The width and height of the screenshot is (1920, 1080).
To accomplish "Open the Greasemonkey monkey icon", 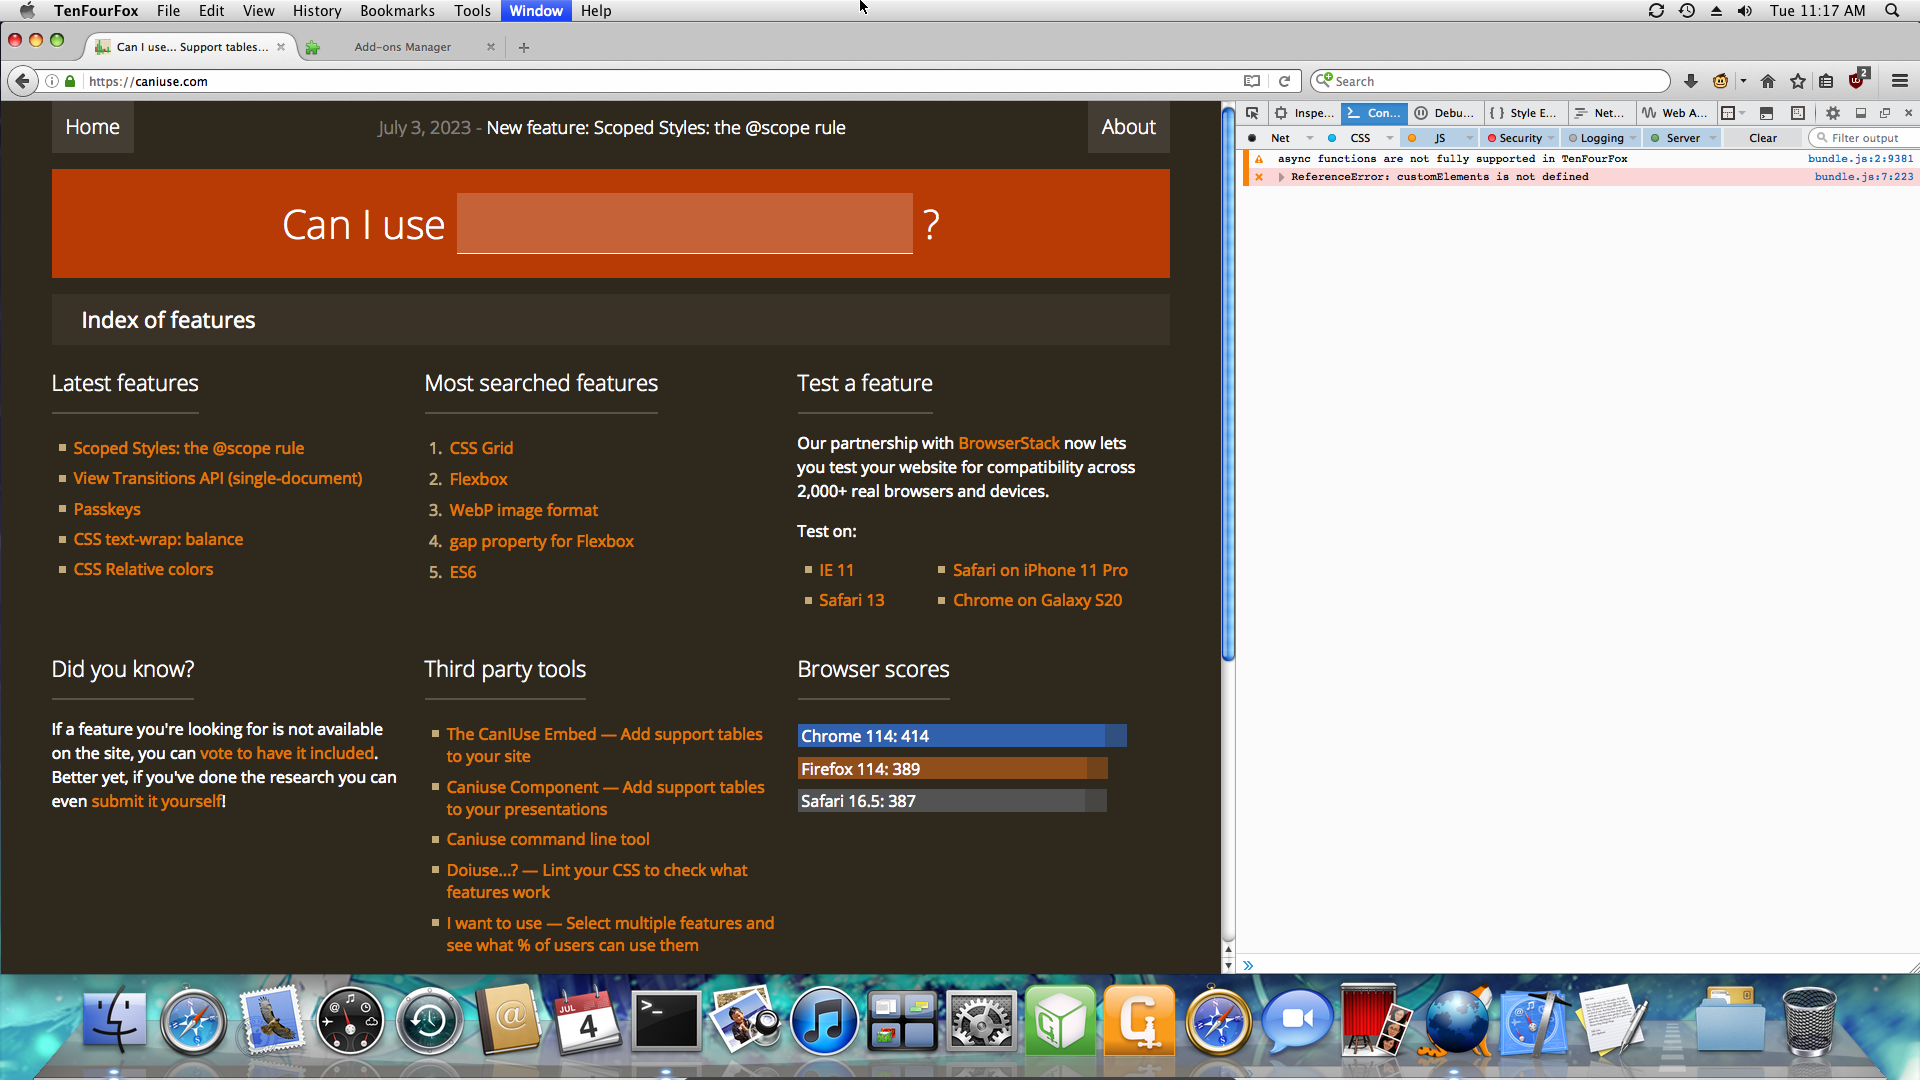I will coord(1721,81).
